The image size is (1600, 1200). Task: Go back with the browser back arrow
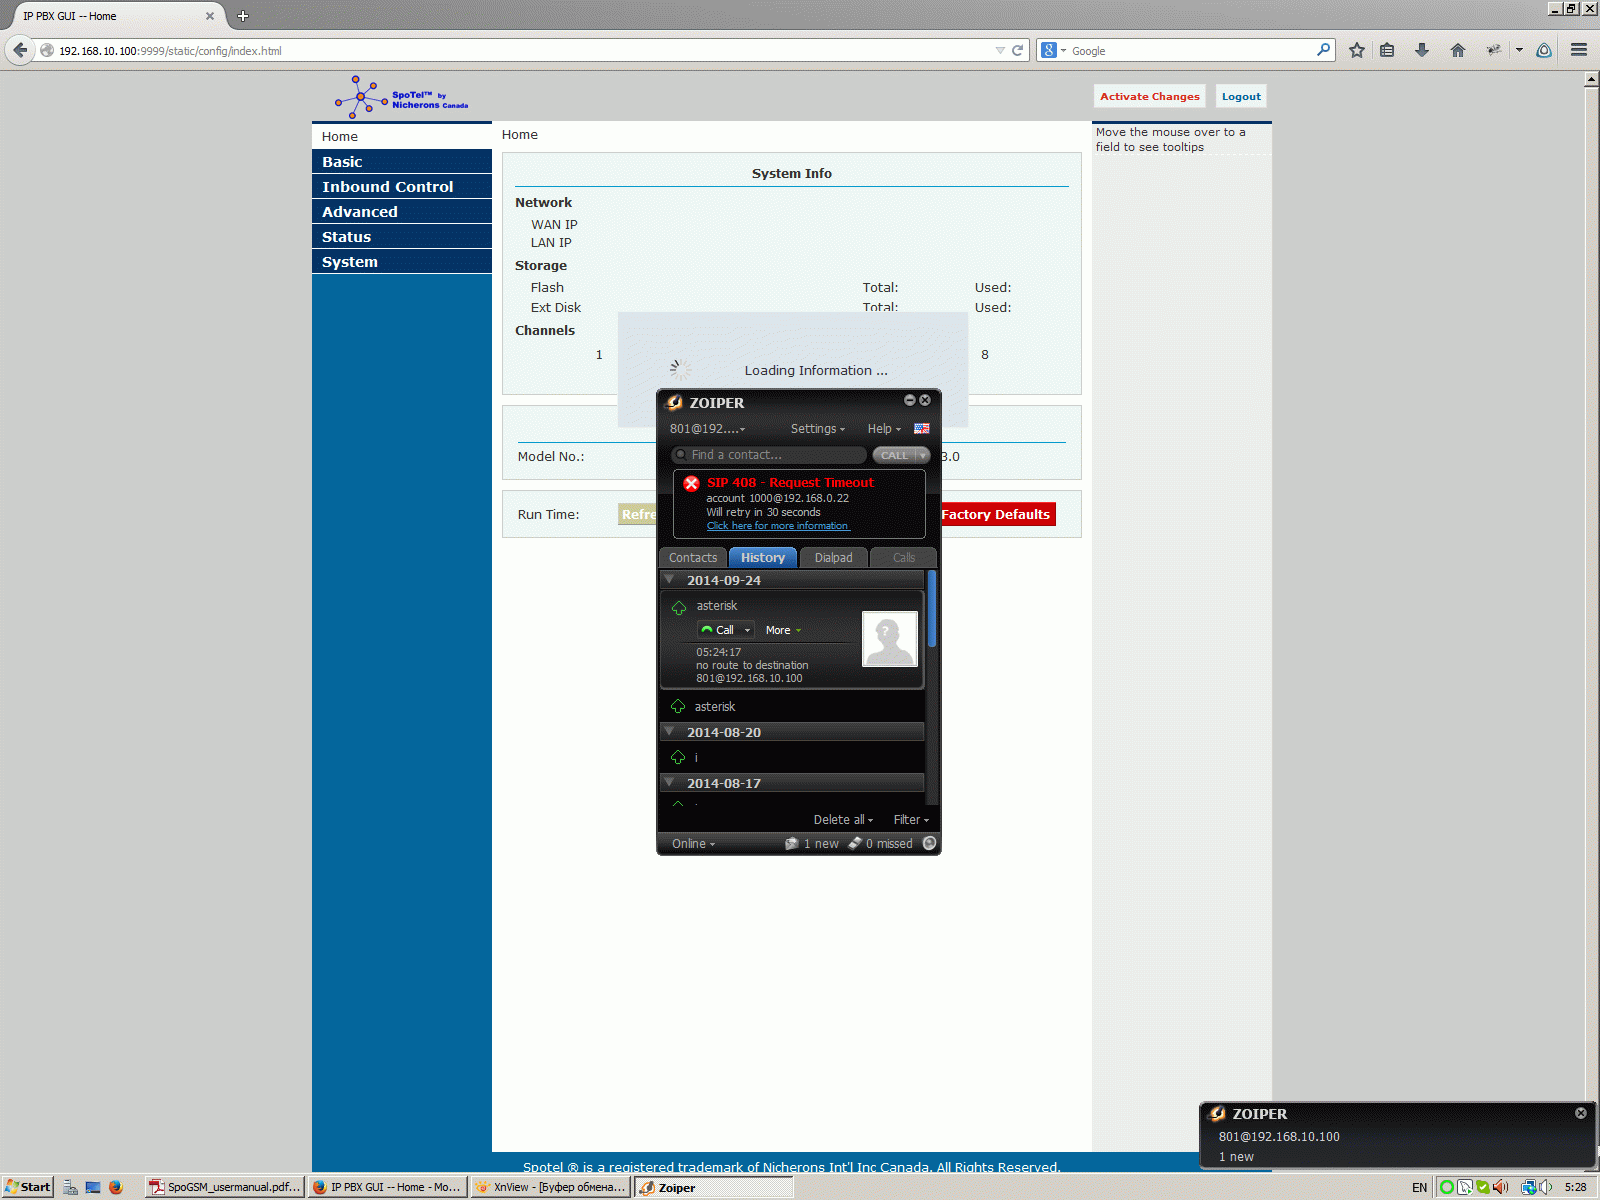pos(20,50)
